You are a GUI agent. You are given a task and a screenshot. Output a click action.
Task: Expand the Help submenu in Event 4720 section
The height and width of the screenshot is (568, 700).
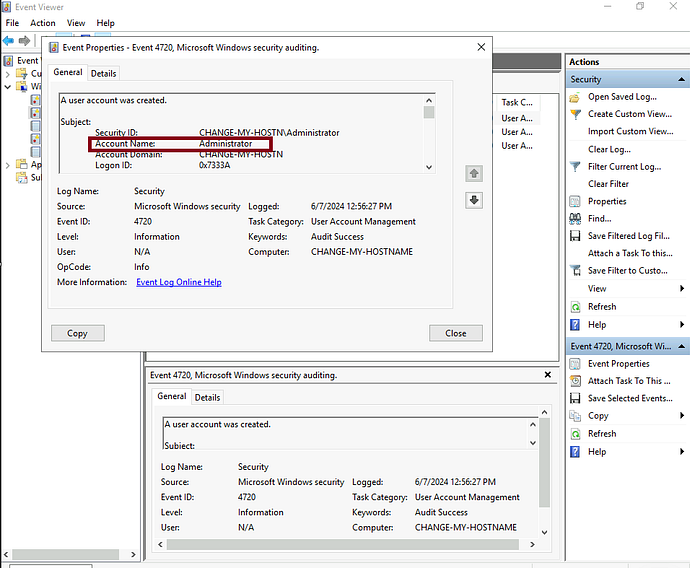click(682, 452)
